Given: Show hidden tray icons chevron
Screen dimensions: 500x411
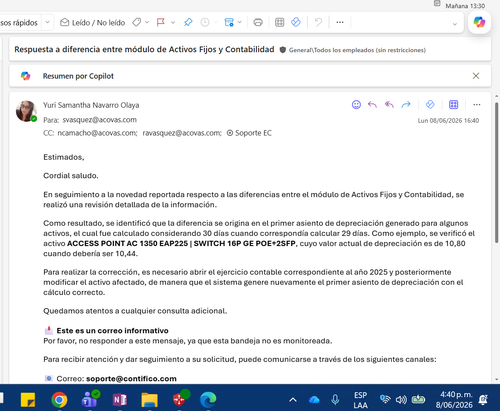Looking at the screenshot, I should coord(293,400).
